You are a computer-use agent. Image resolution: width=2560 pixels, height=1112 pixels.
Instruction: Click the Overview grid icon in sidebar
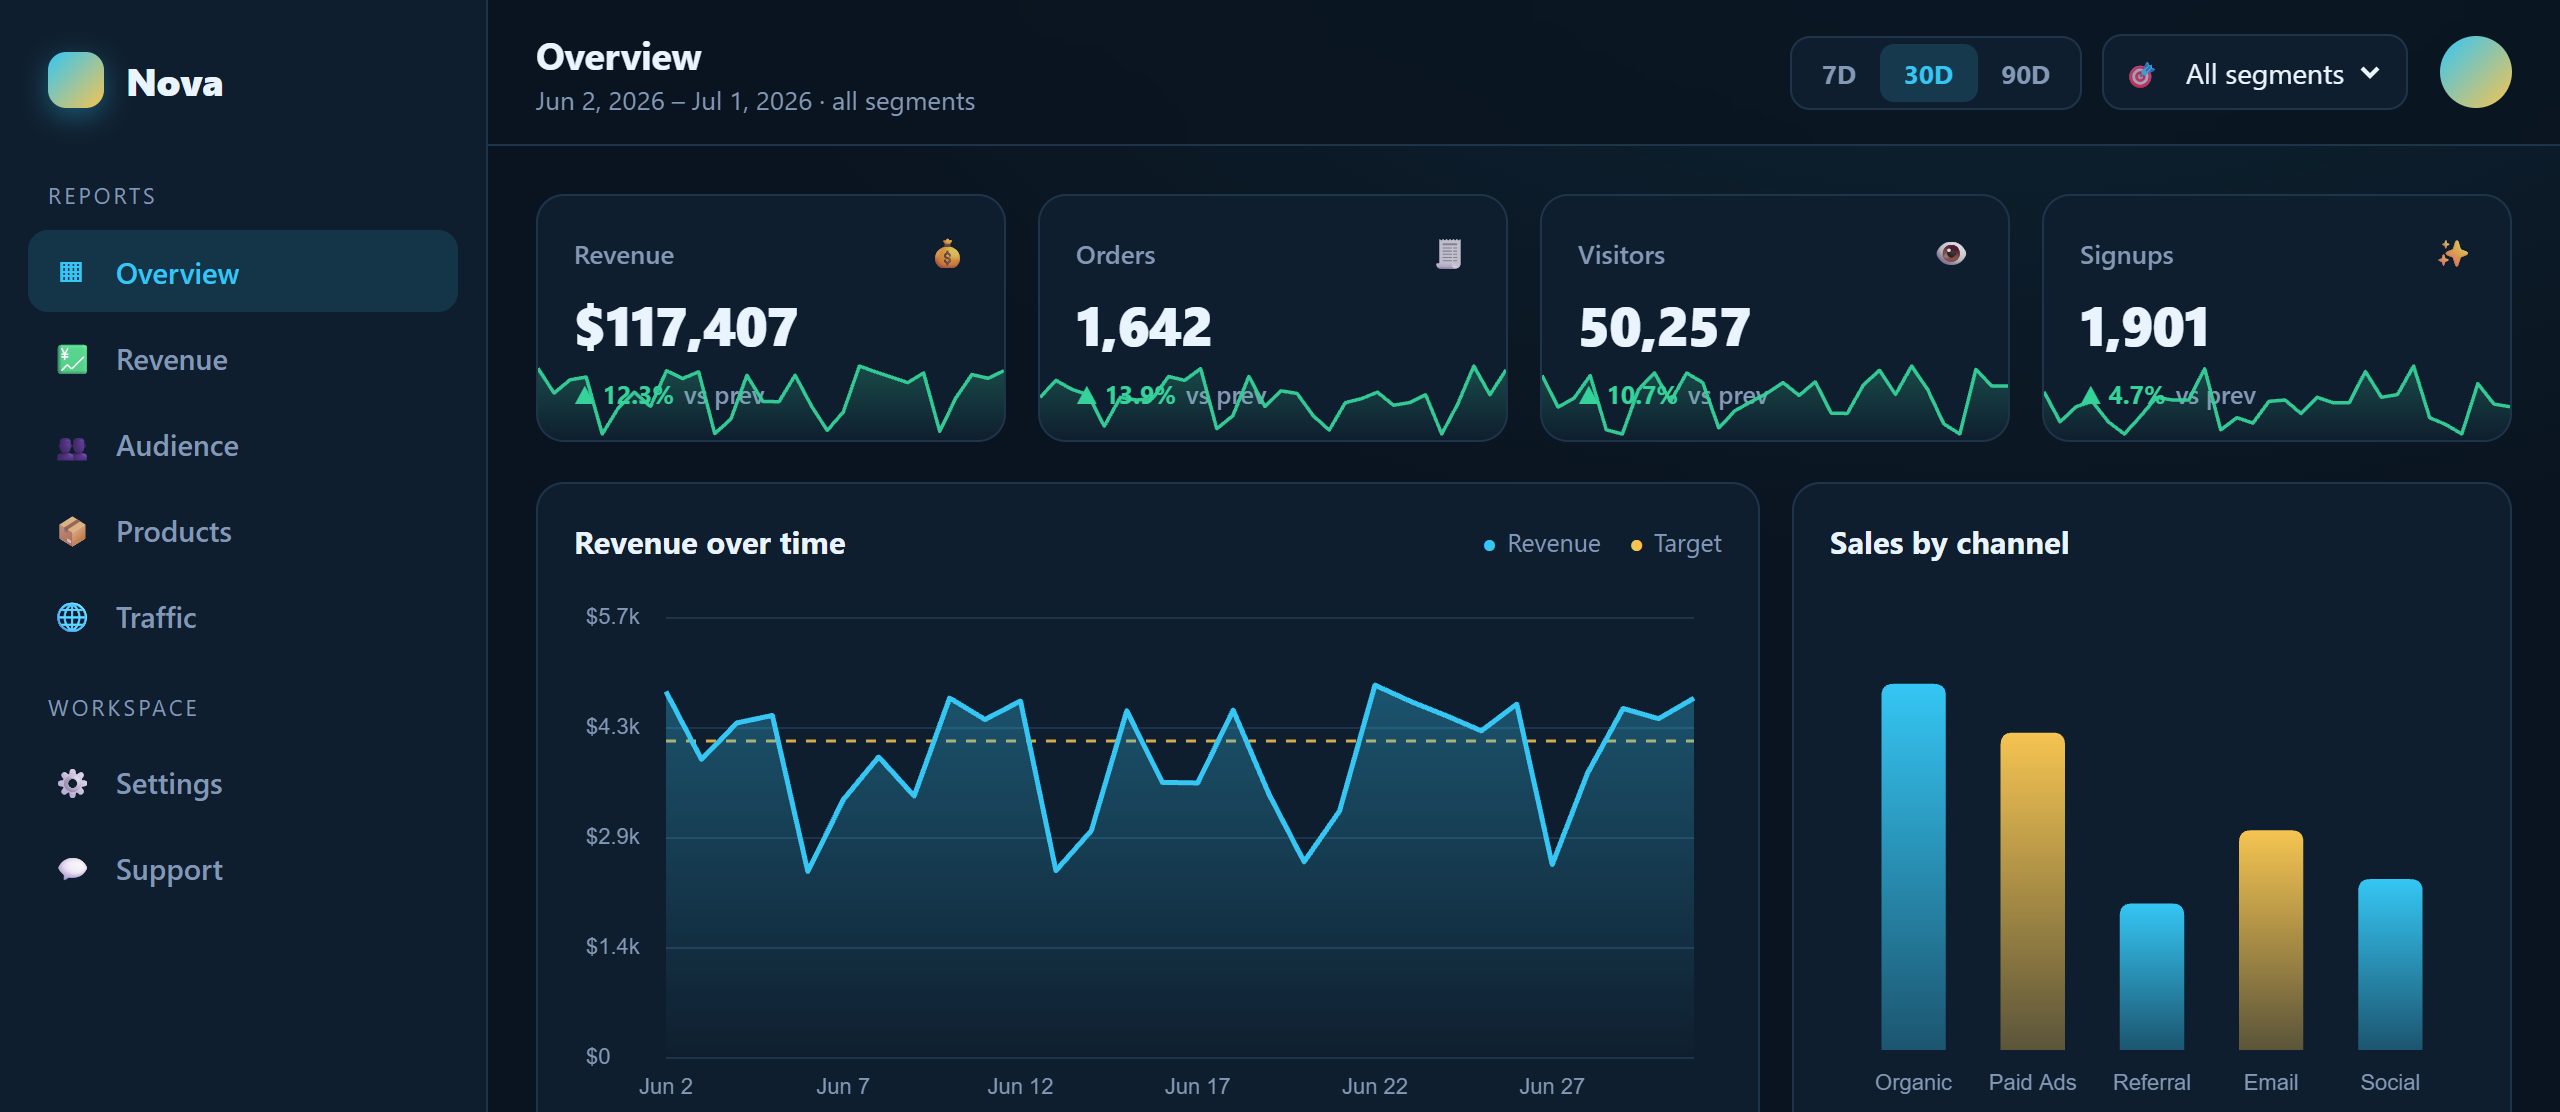tap(71, 272)
